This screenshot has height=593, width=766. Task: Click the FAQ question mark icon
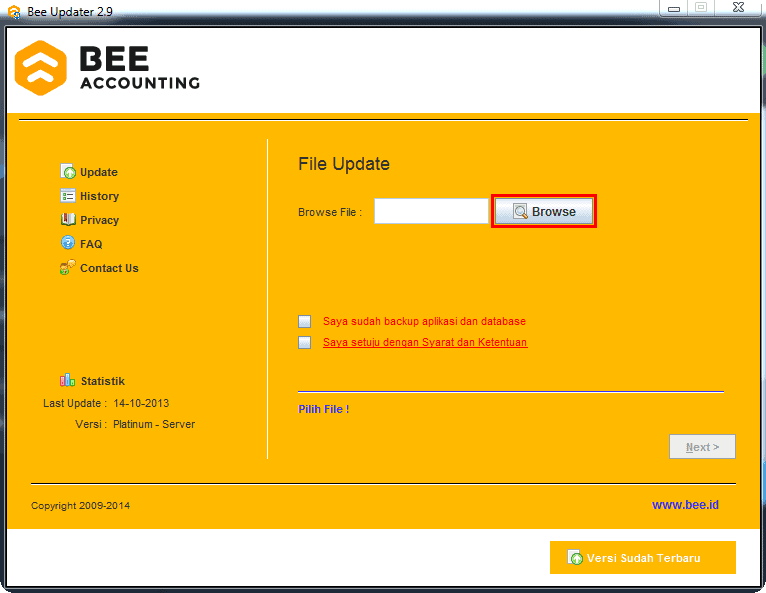click(68, 243)
